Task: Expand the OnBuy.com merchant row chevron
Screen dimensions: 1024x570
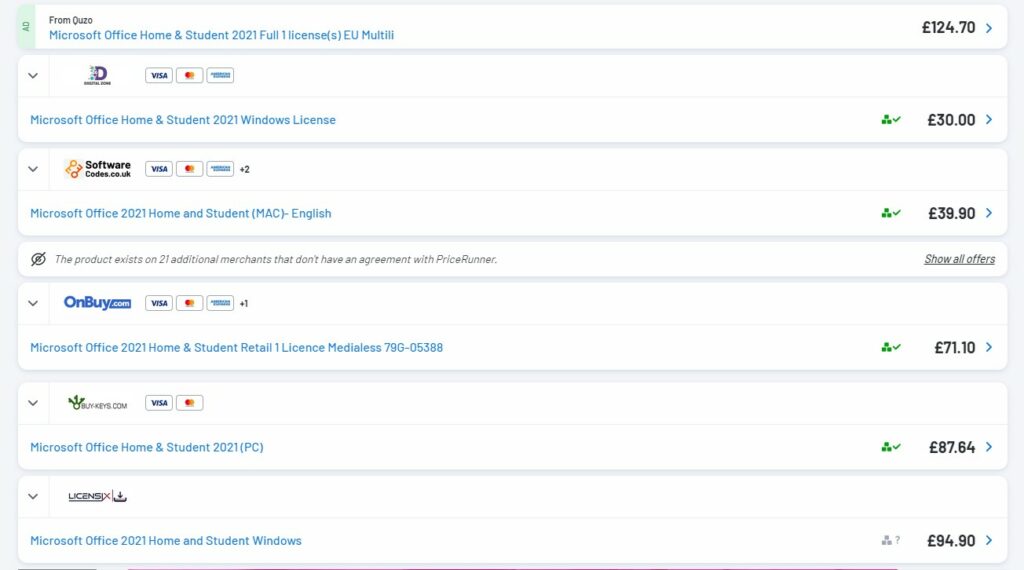Action: (x=33, y=303)
